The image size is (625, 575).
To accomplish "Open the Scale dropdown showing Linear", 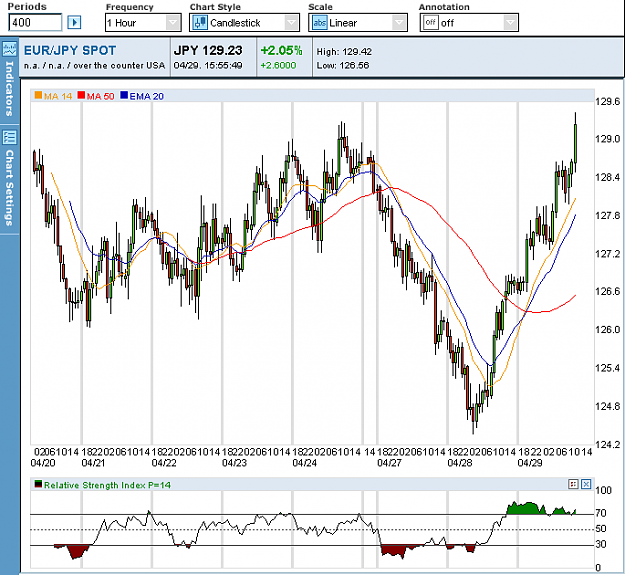I will click(x=358, y=23).
